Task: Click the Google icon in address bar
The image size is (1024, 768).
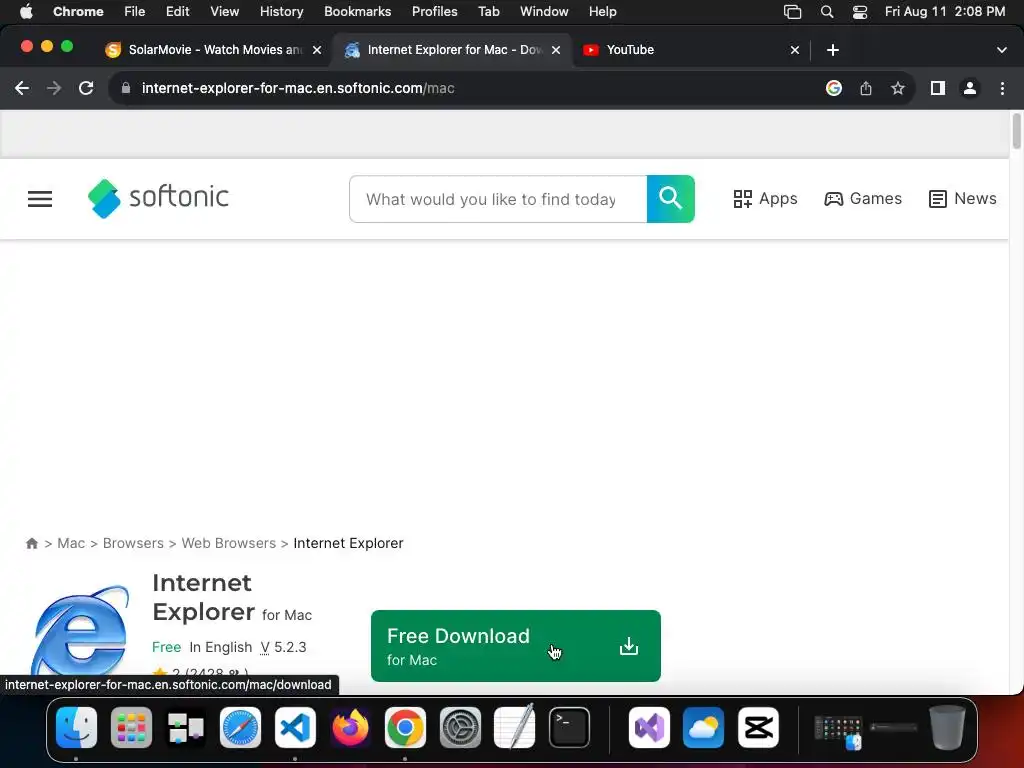Action: (834, 88)
